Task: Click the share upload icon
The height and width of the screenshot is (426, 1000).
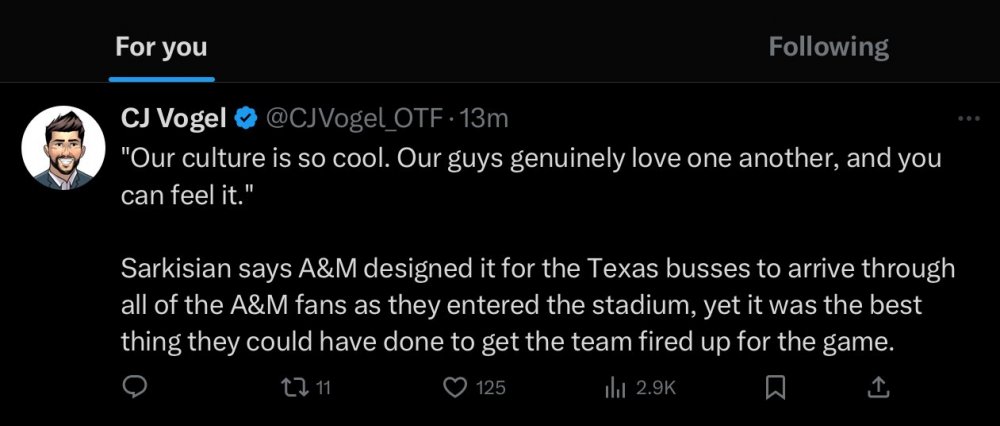Action: (x=877, y=387)
